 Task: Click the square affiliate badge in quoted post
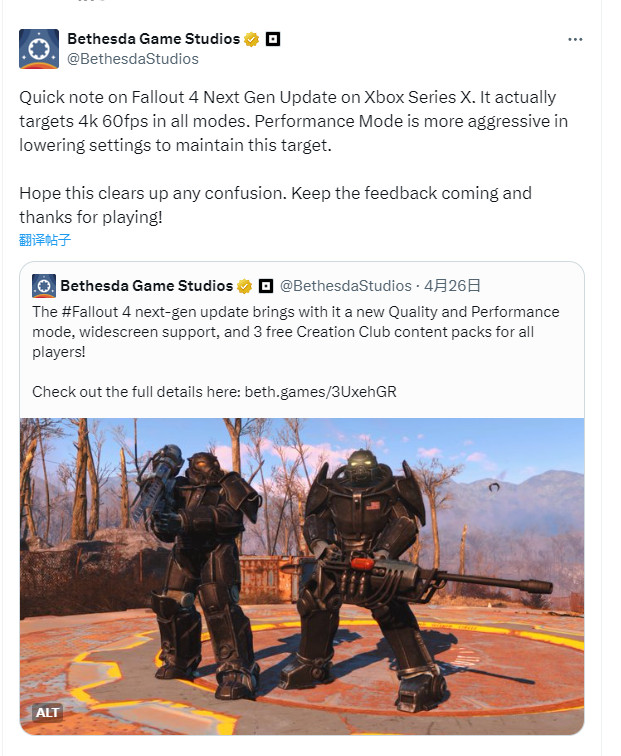(266, 286)
